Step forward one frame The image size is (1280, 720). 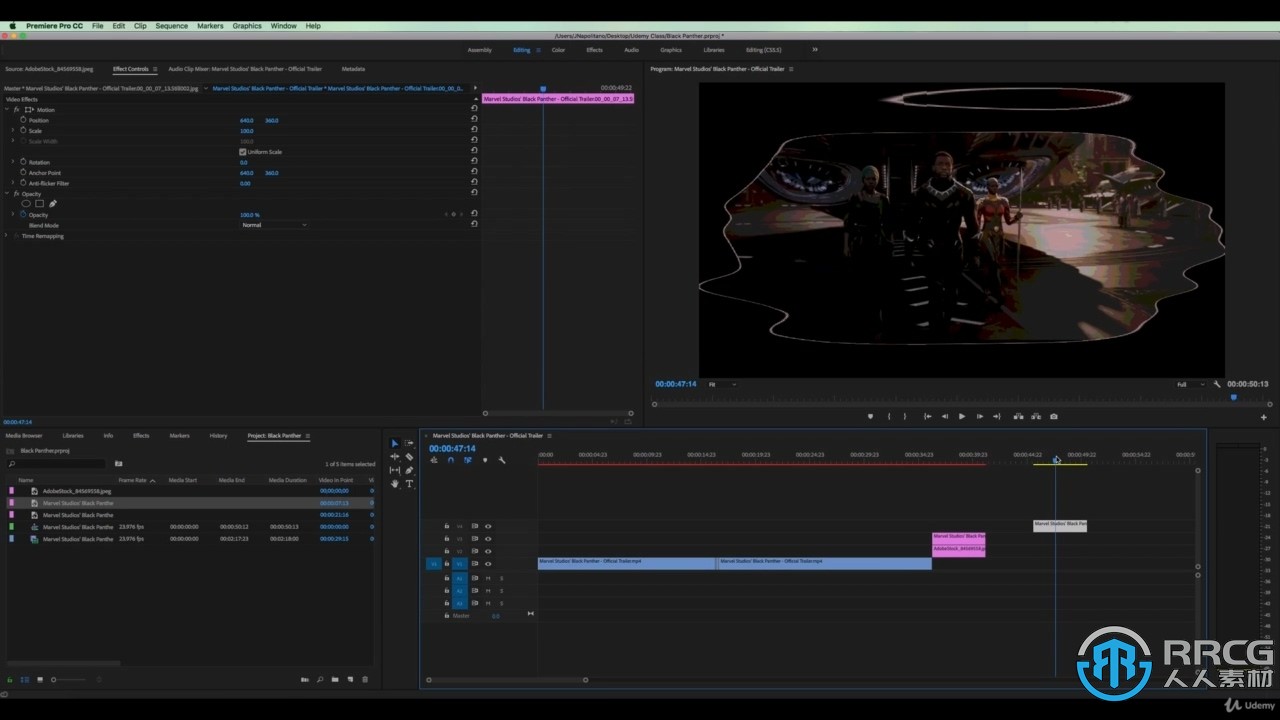point(979,416)
